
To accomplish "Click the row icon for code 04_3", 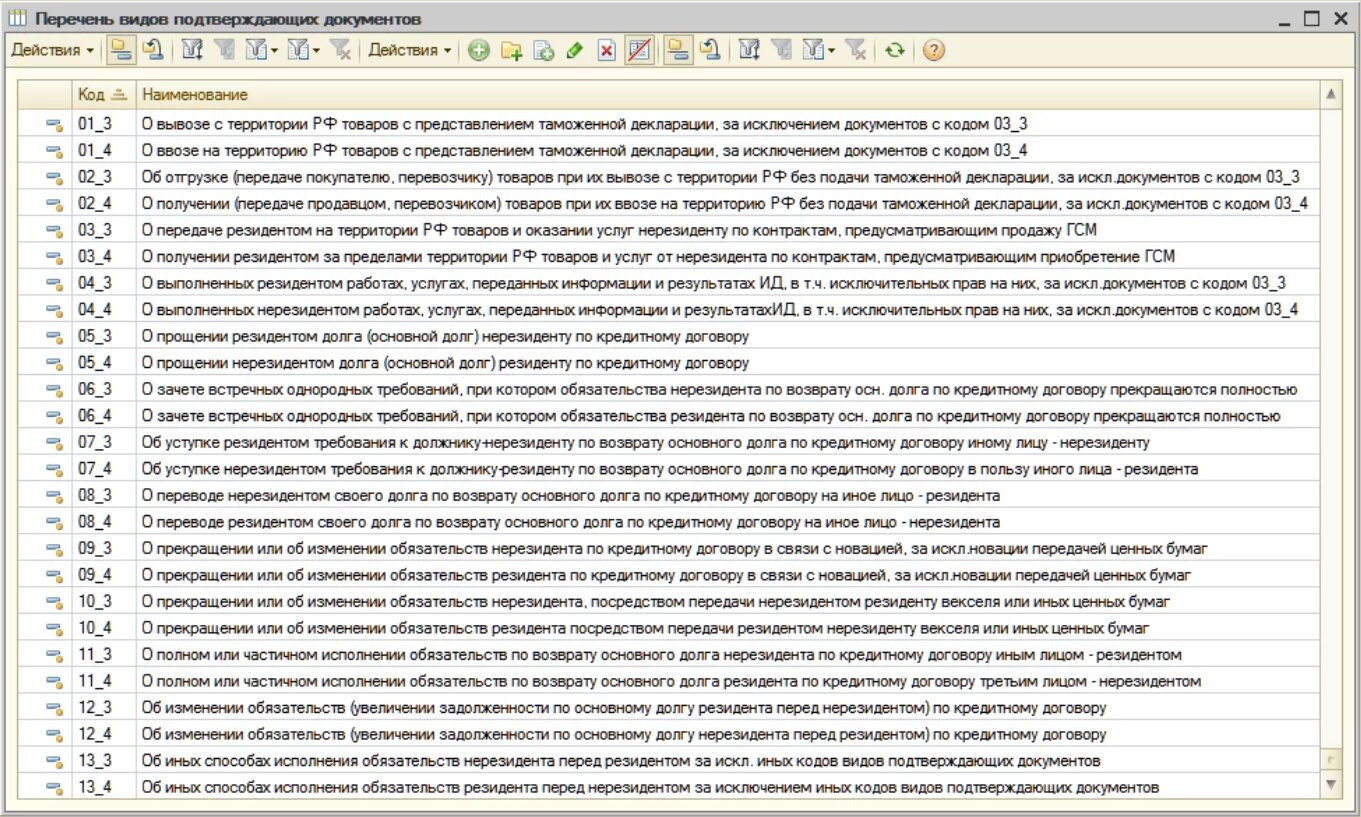I will point(55,283).
